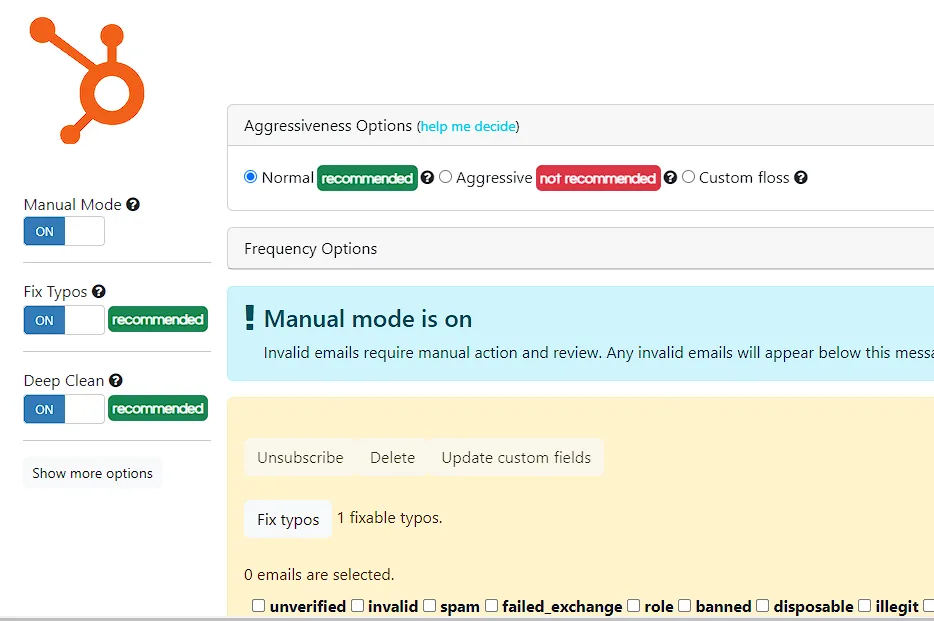Click the Unsubscribe button
This screenshot has width=934, height=621.
click(300, 457)
